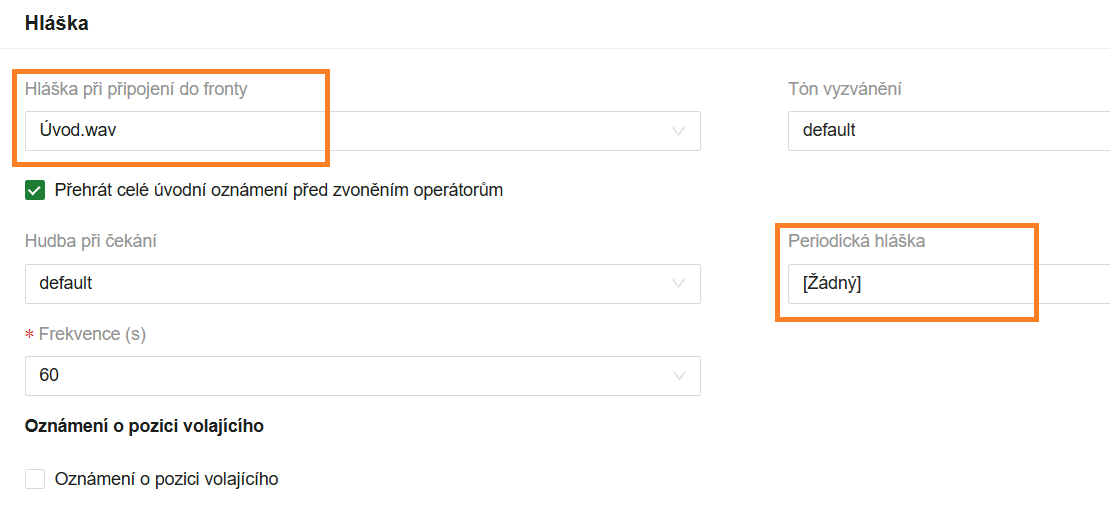The height and width of the screenshot is (522, 1110).
Task: Click the bold Oznámení o pozici volajícího subheading
Action: [144, 426]
